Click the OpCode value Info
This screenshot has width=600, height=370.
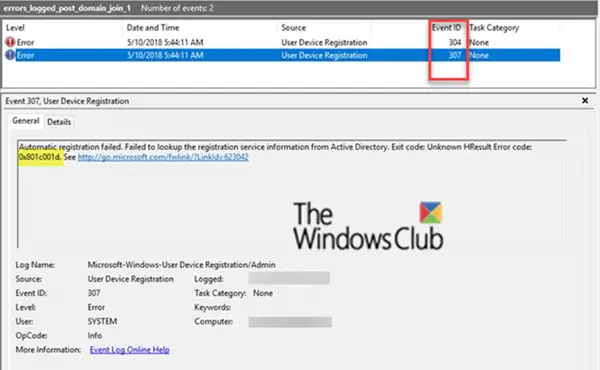pos(95,336)
